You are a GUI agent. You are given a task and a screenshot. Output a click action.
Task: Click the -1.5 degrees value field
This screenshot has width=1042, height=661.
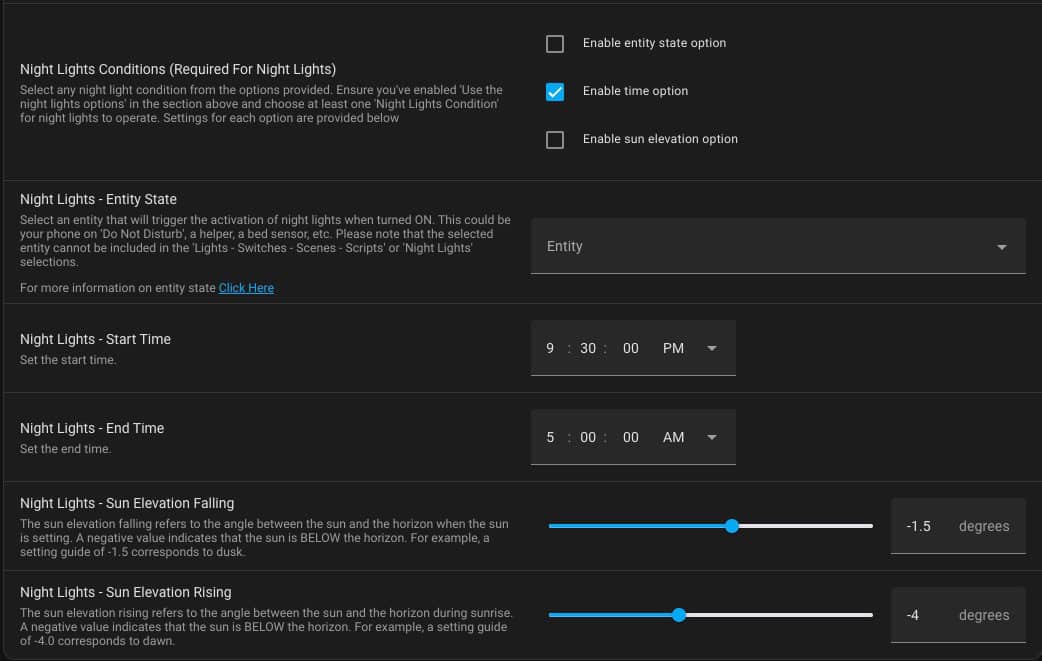(958, 526)
